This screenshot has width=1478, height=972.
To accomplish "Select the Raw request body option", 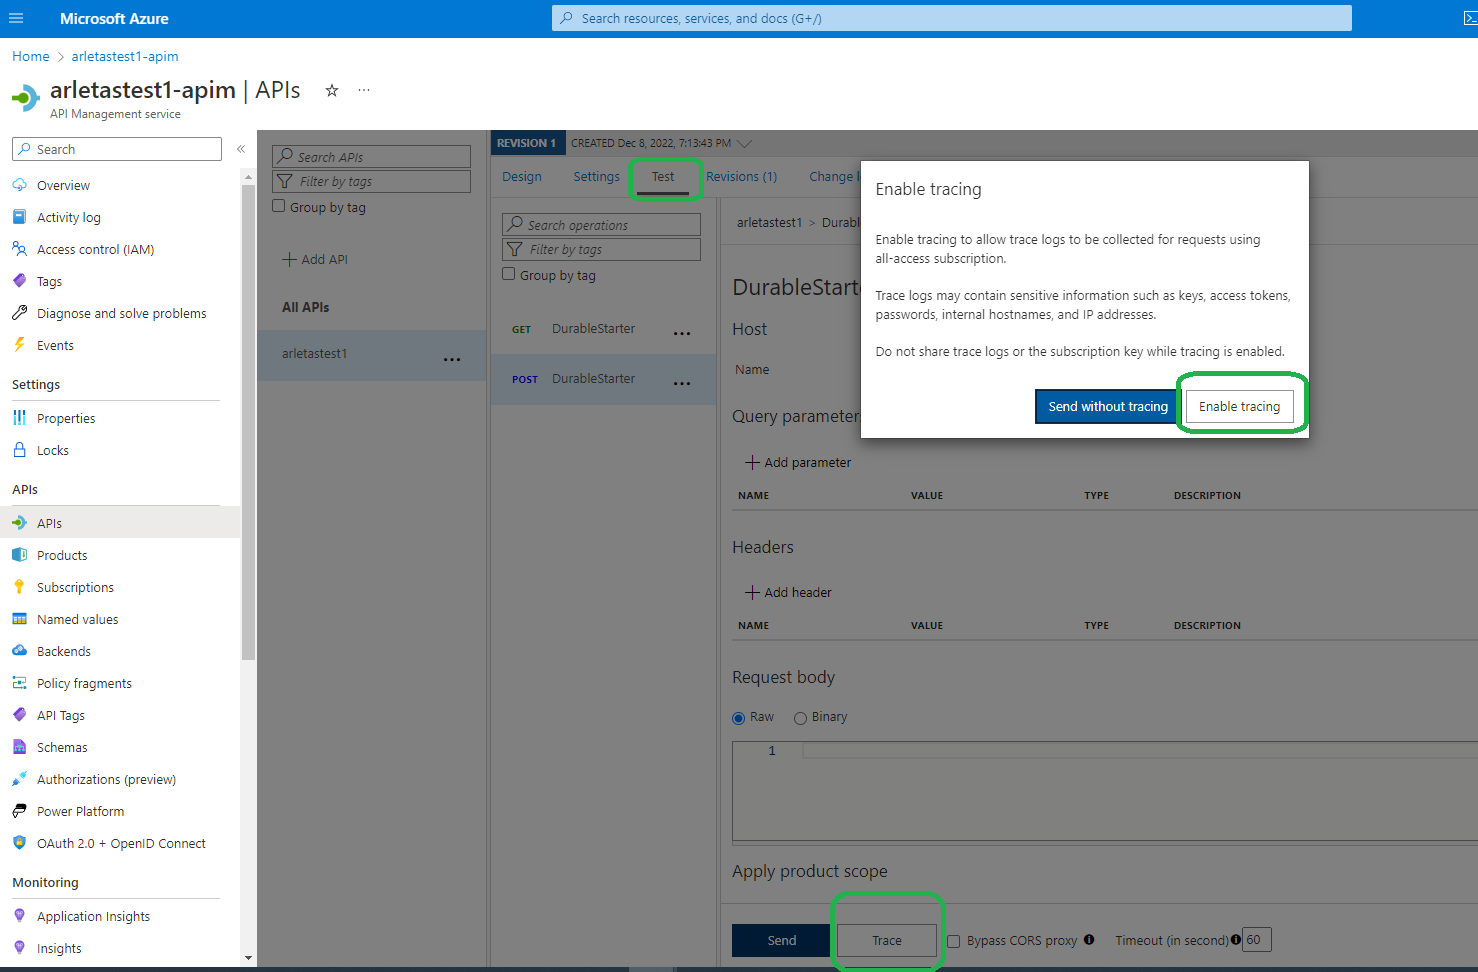I will click(738, 718).
